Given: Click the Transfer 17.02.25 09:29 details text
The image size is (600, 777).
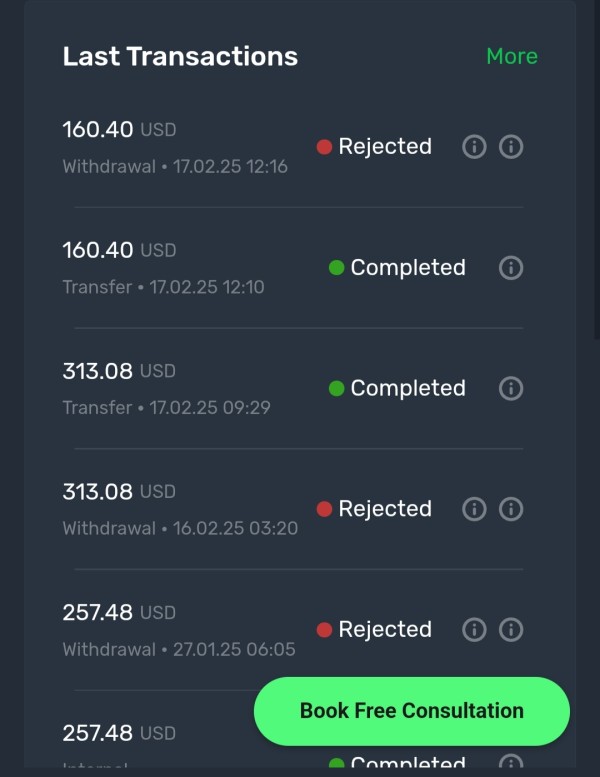Looking at the screenshot, I should (x=166, y=408).
